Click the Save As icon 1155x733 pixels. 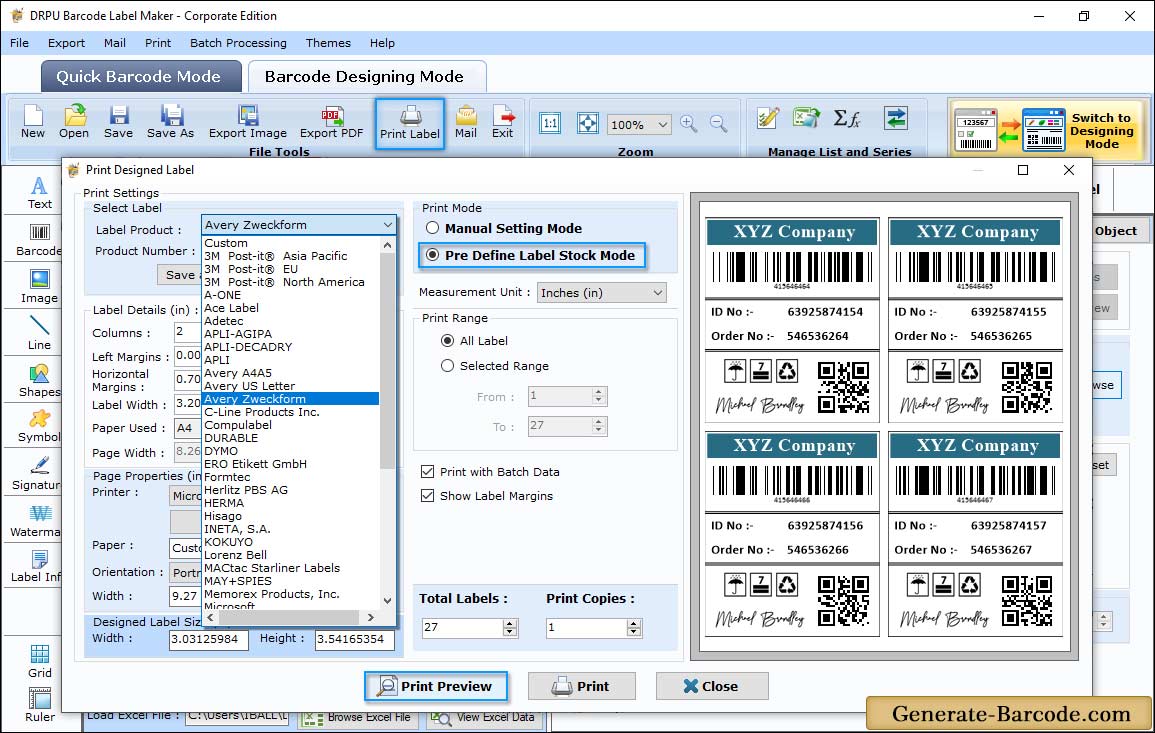coord(171,122)
